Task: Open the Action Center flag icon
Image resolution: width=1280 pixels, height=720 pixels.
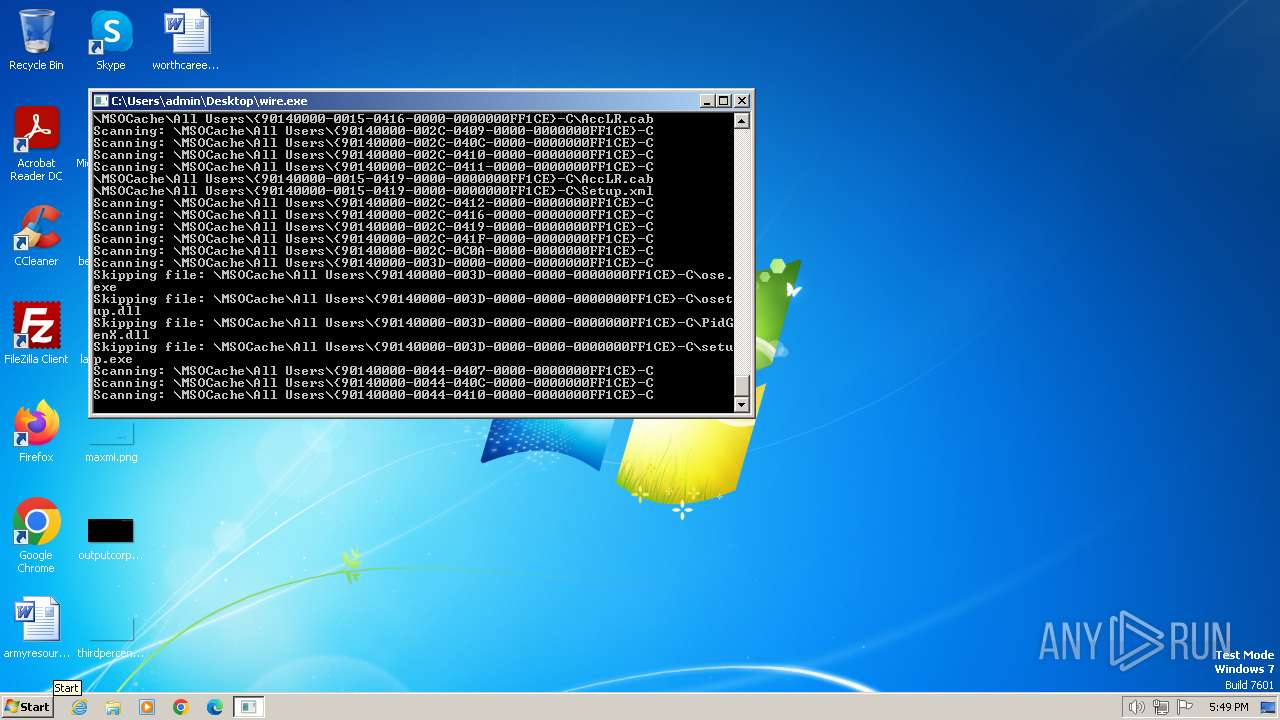Action: [x=1185, y=707]
